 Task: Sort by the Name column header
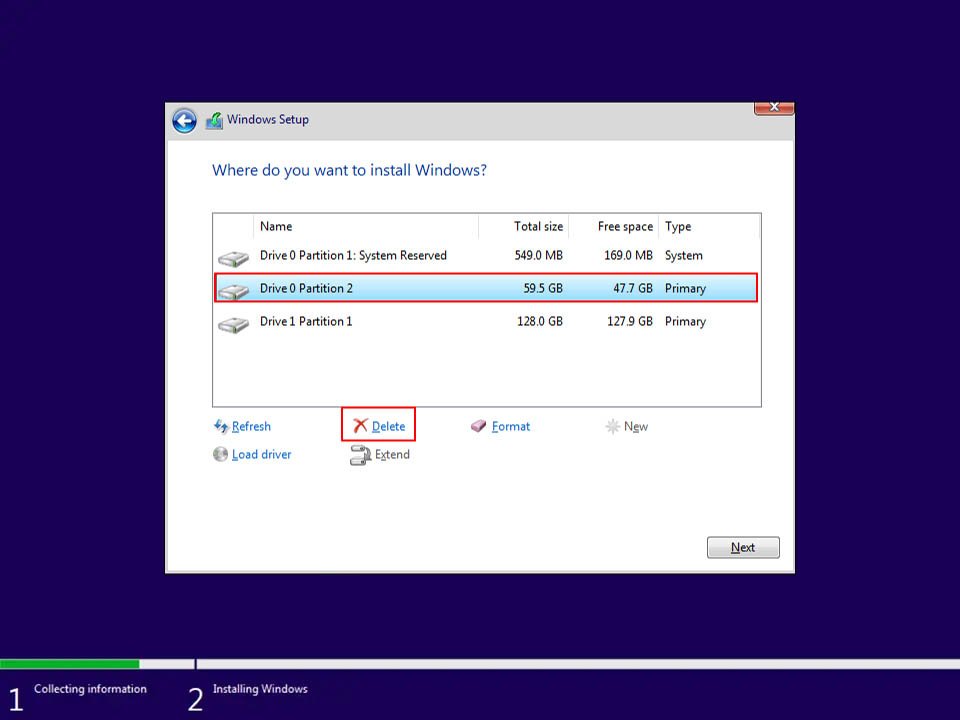coord(366,227)
